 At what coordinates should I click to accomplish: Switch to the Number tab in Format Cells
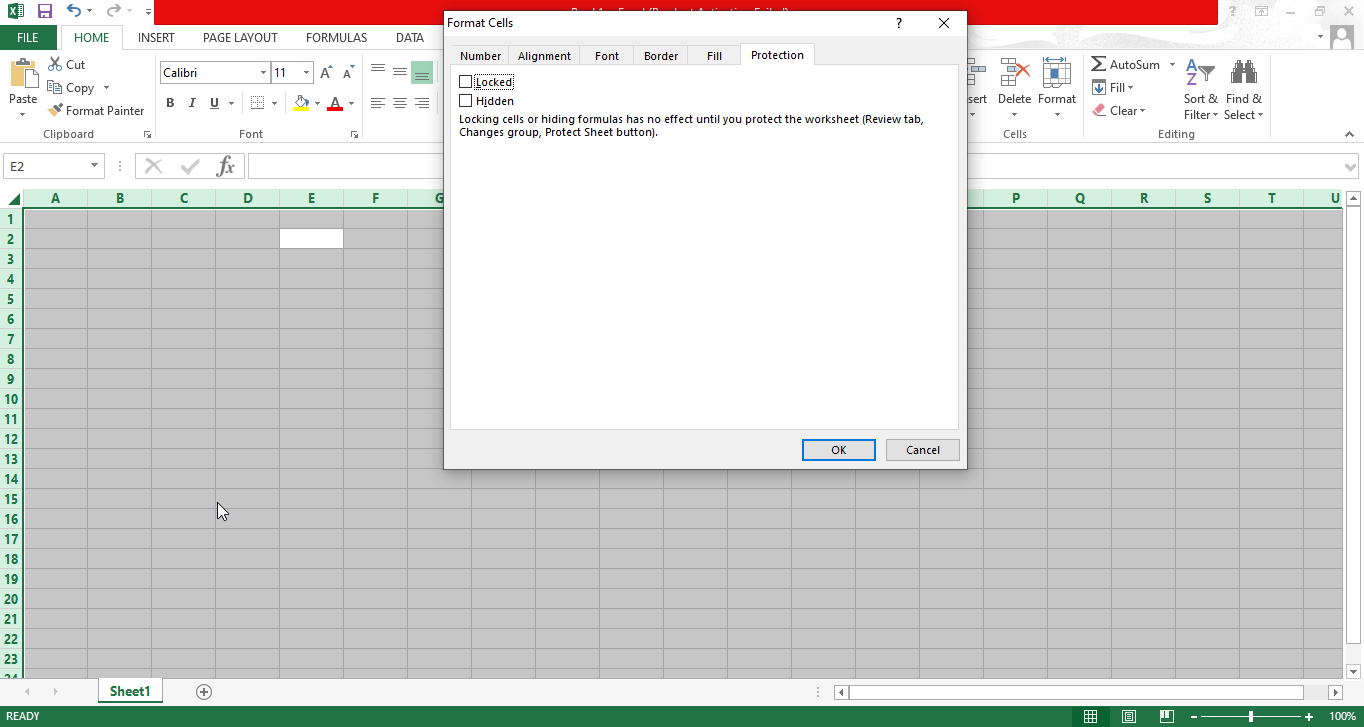click(x=480, y=56)
